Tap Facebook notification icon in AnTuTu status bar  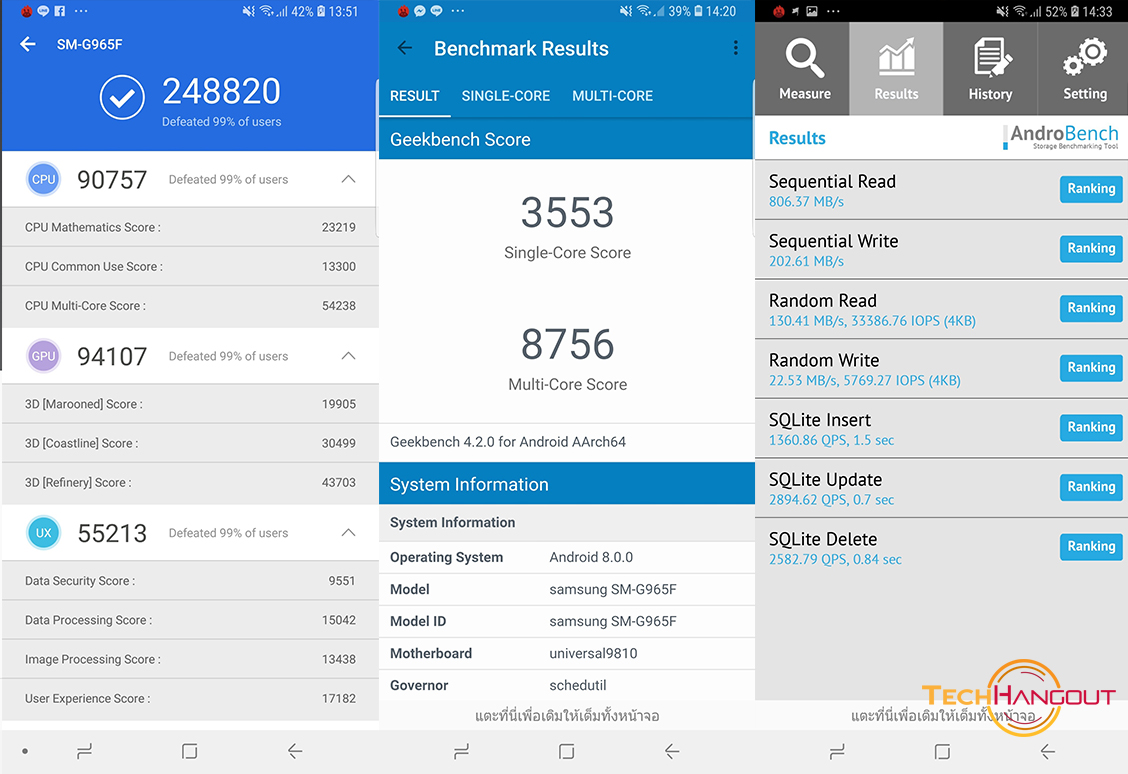tap(60, 12)
